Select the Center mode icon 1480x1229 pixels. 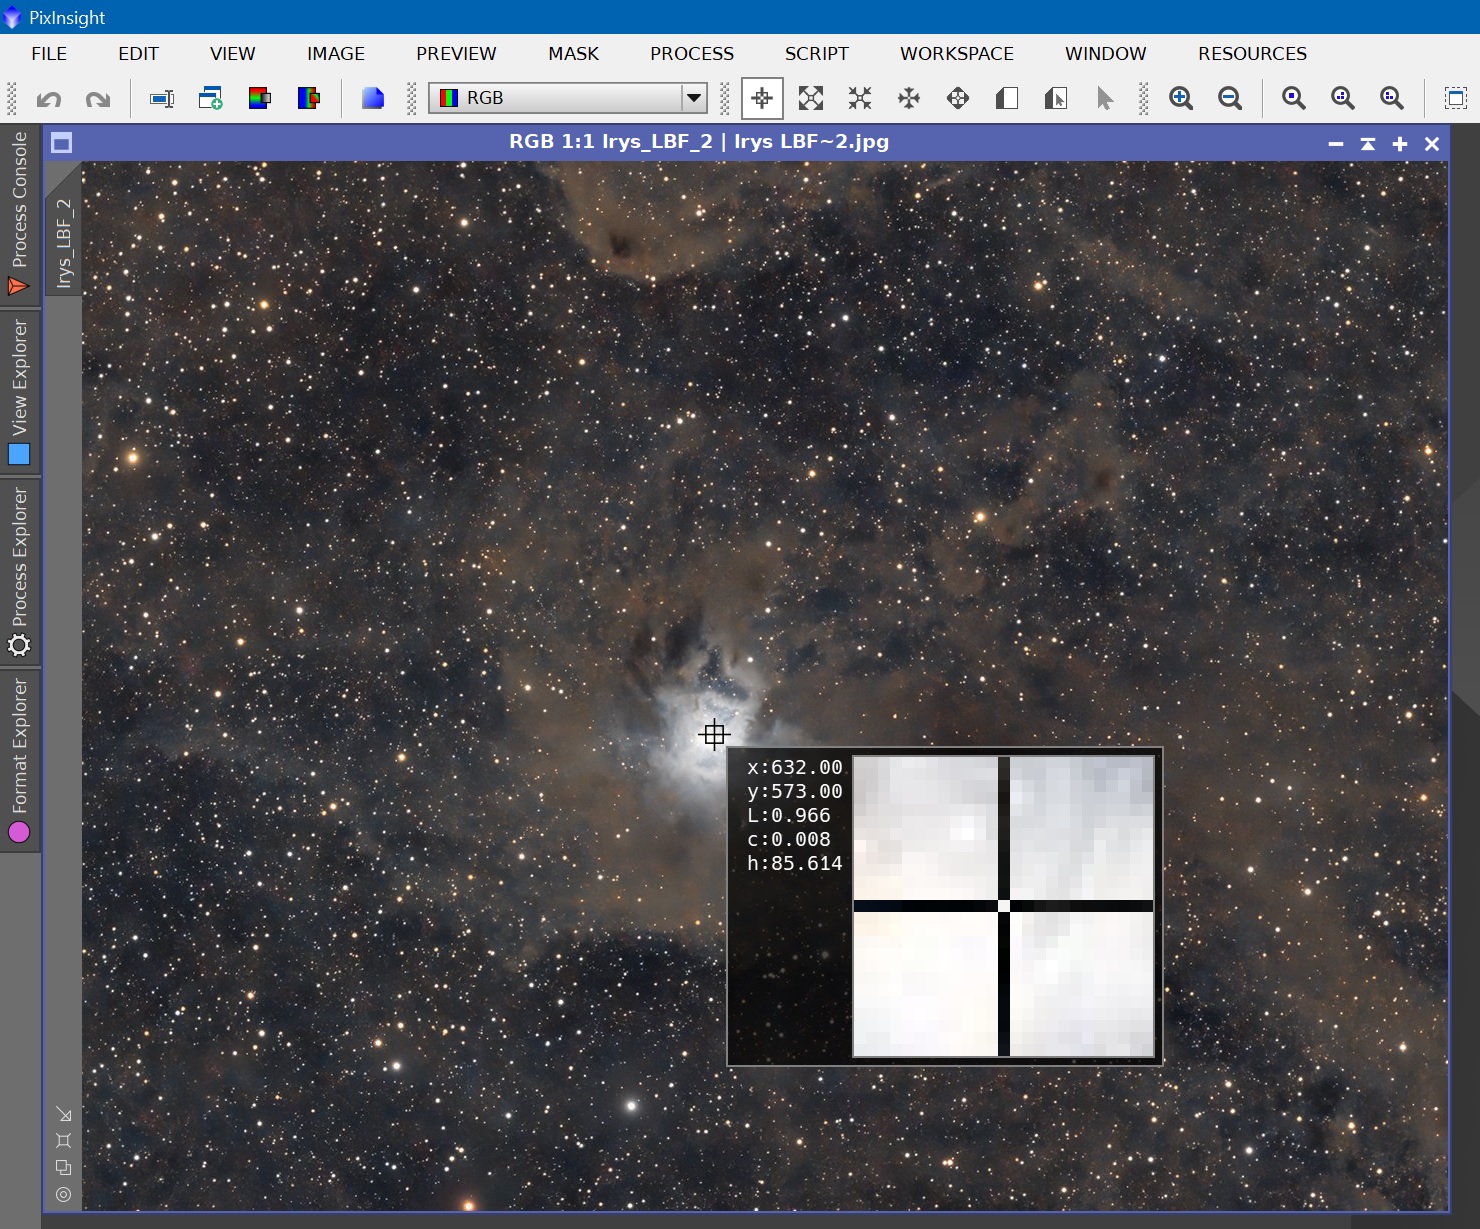(958, 98)
